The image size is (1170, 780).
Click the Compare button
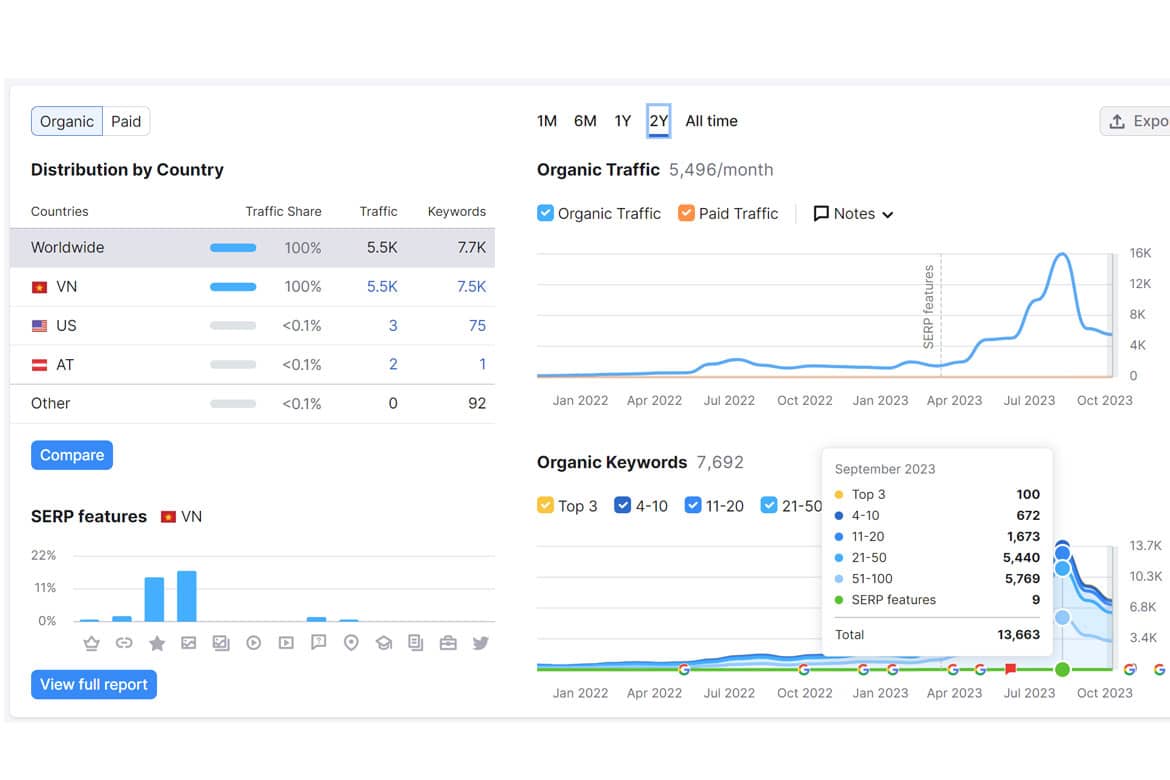(72, 455)
